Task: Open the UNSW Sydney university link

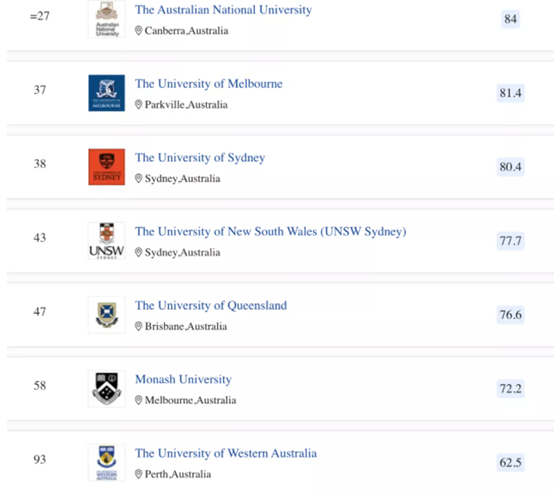Action: pos(271,232)
